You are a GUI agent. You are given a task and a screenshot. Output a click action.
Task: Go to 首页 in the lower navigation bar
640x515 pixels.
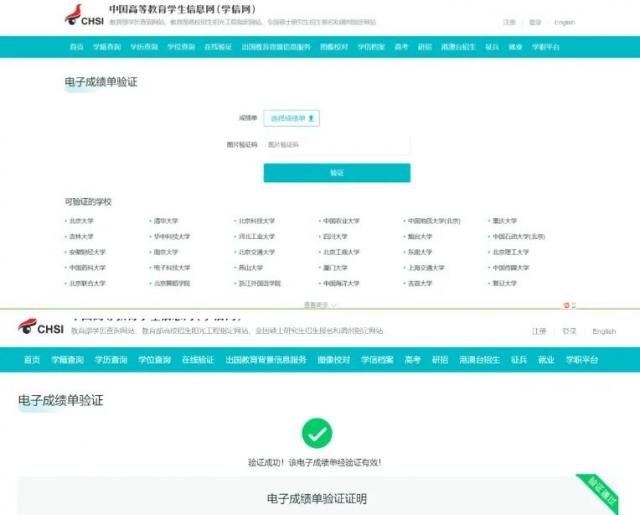click(32, 360)
